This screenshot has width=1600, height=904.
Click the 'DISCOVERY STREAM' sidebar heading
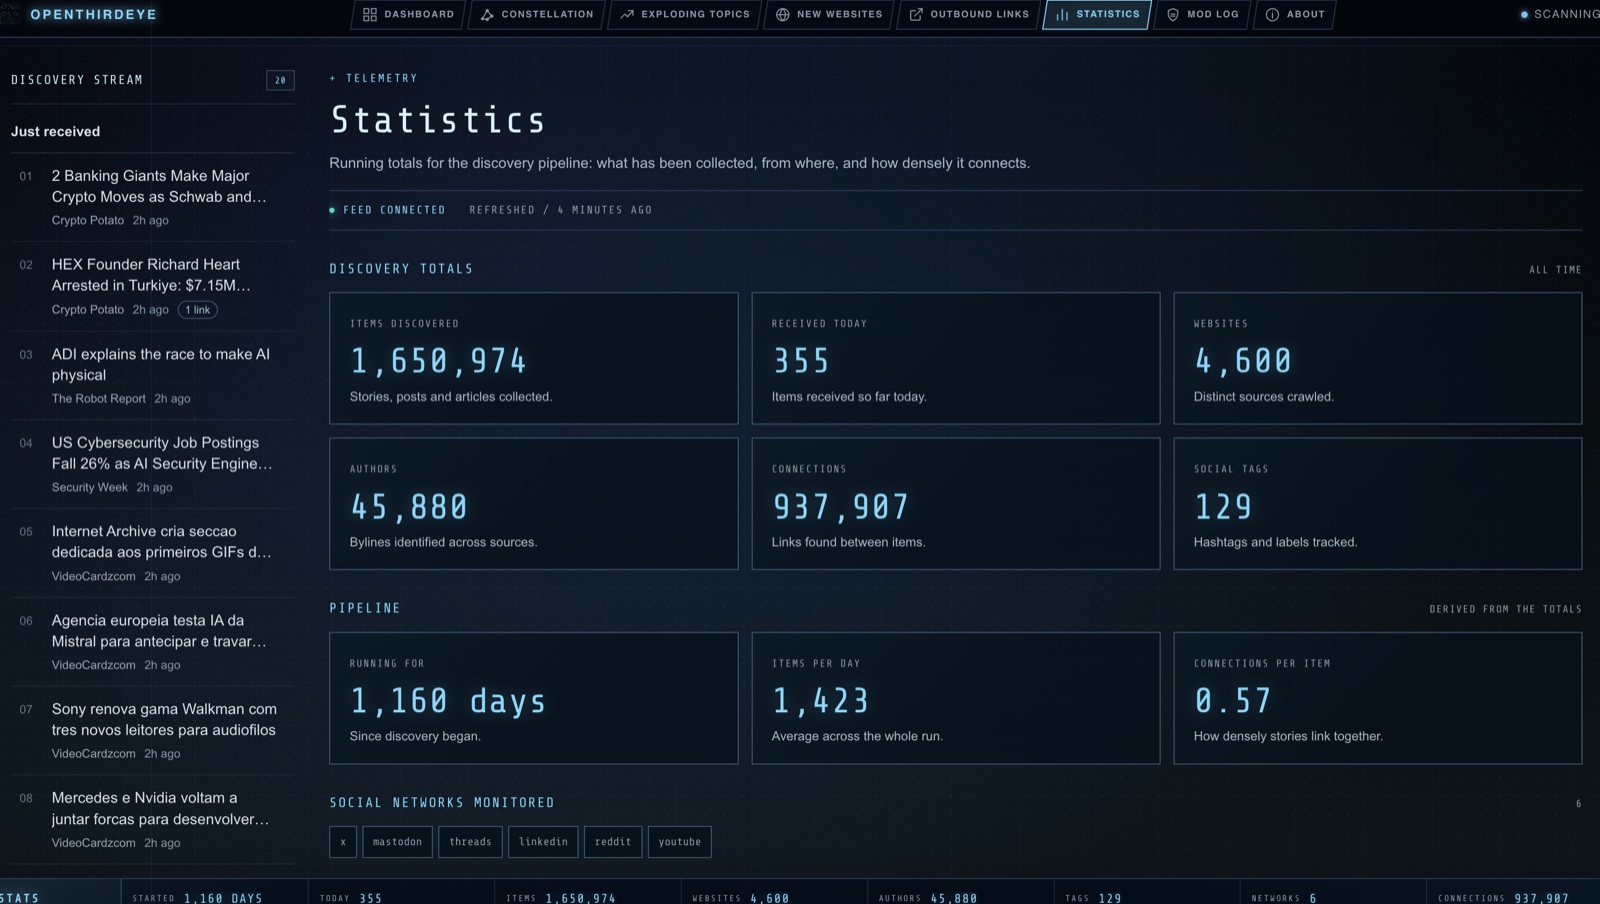tap(77, 80)
